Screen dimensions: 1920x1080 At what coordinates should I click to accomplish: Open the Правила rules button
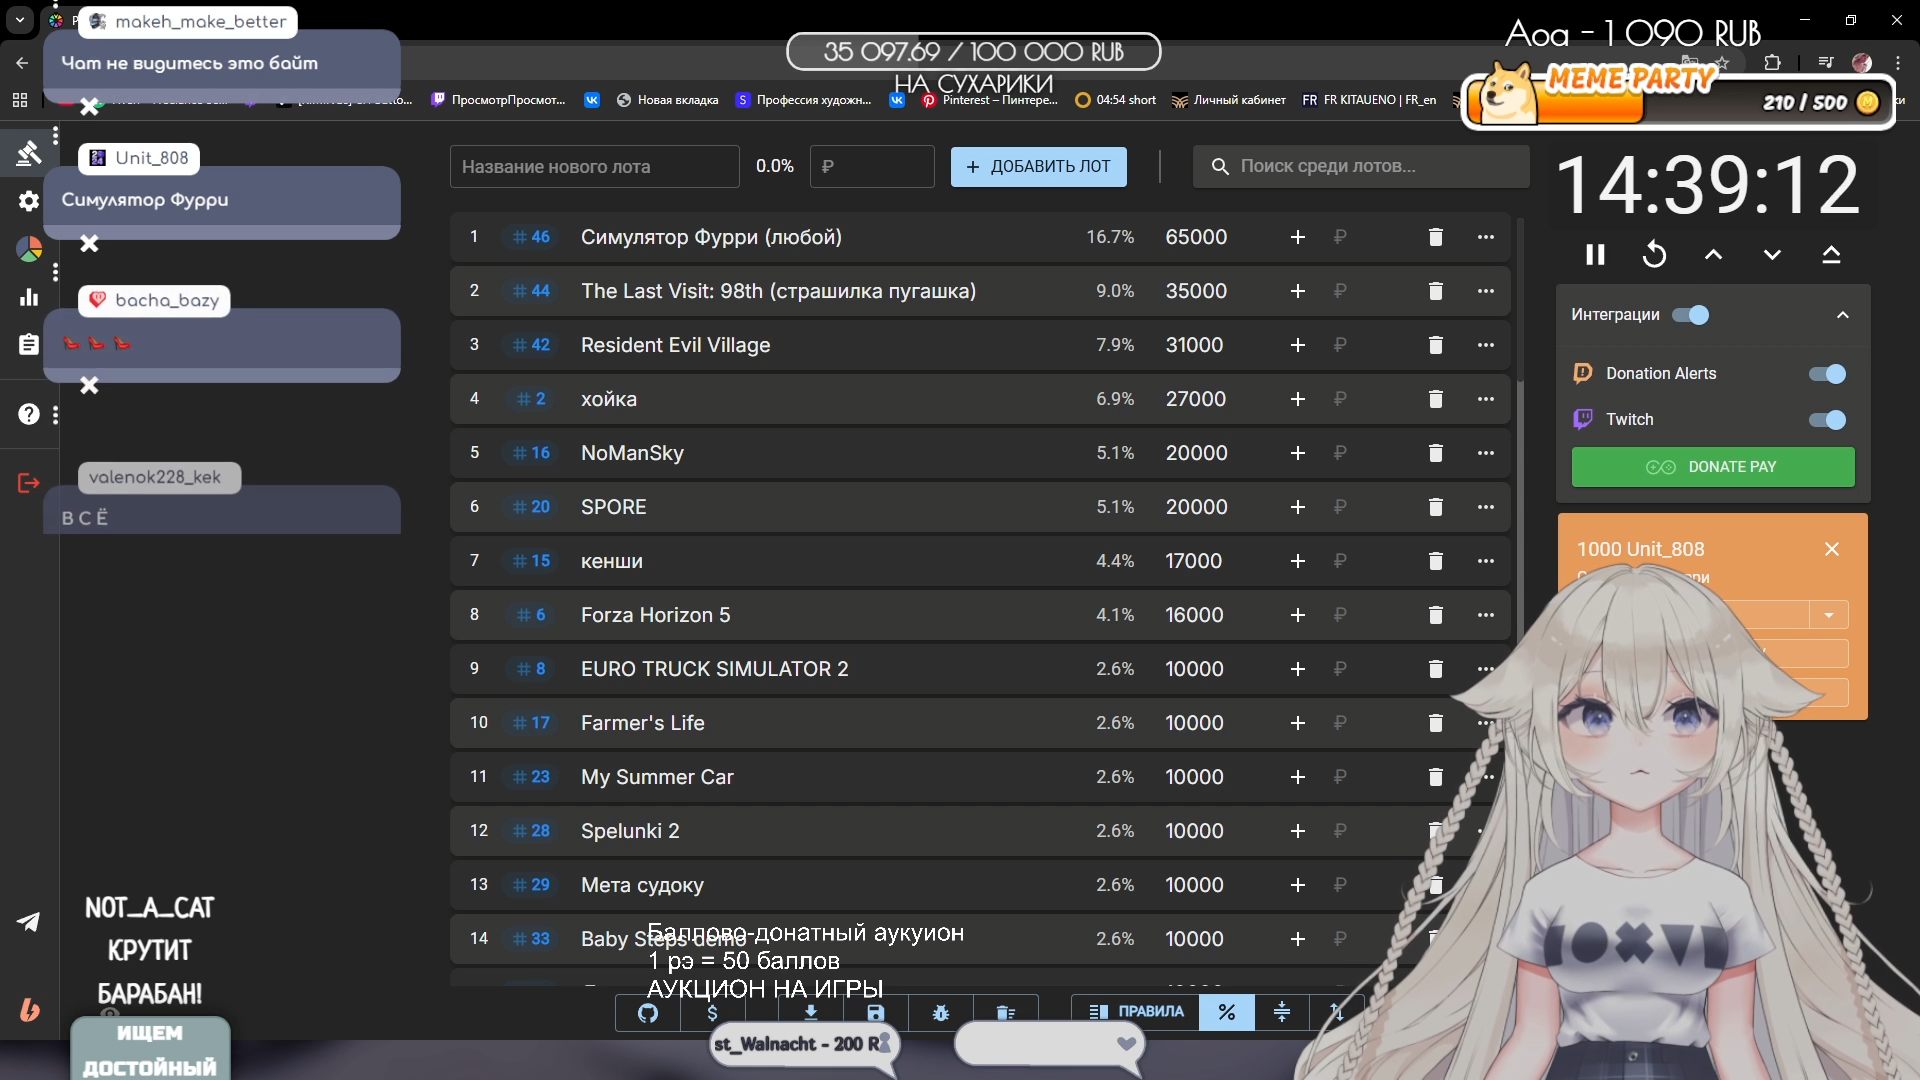(1136, 1012)
